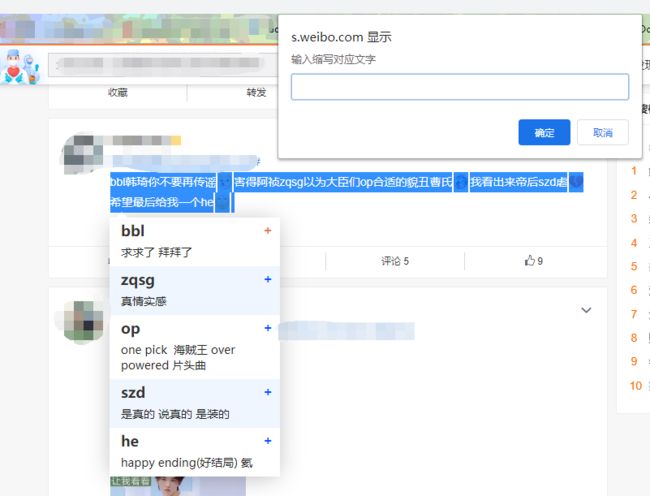
Task: Click the plus icon next to szd
Action: [x=268, y=392]
